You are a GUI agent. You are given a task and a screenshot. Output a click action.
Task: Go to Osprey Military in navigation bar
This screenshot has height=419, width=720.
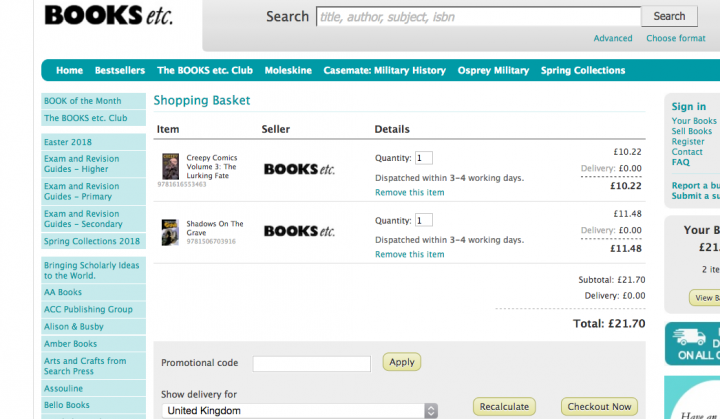point(493,71)
